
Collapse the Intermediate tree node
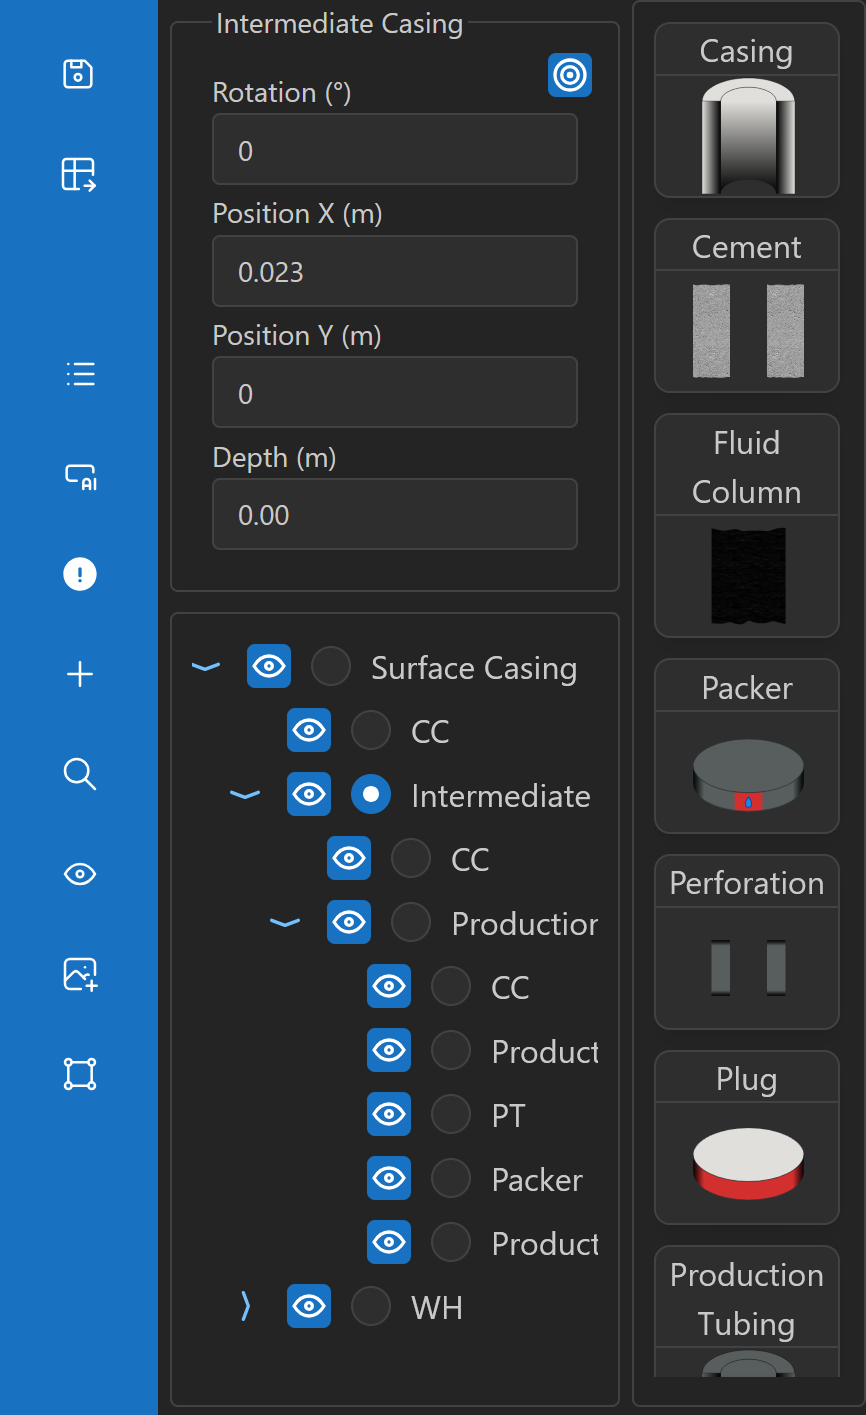245,795
